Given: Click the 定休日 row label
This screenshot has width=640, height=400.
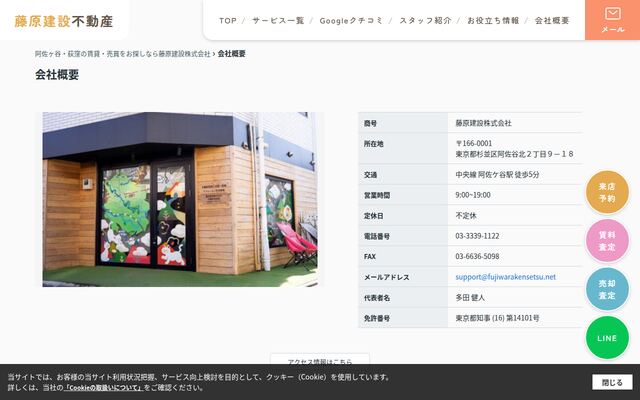Looking at the screenshot, I should coord(373,216).
